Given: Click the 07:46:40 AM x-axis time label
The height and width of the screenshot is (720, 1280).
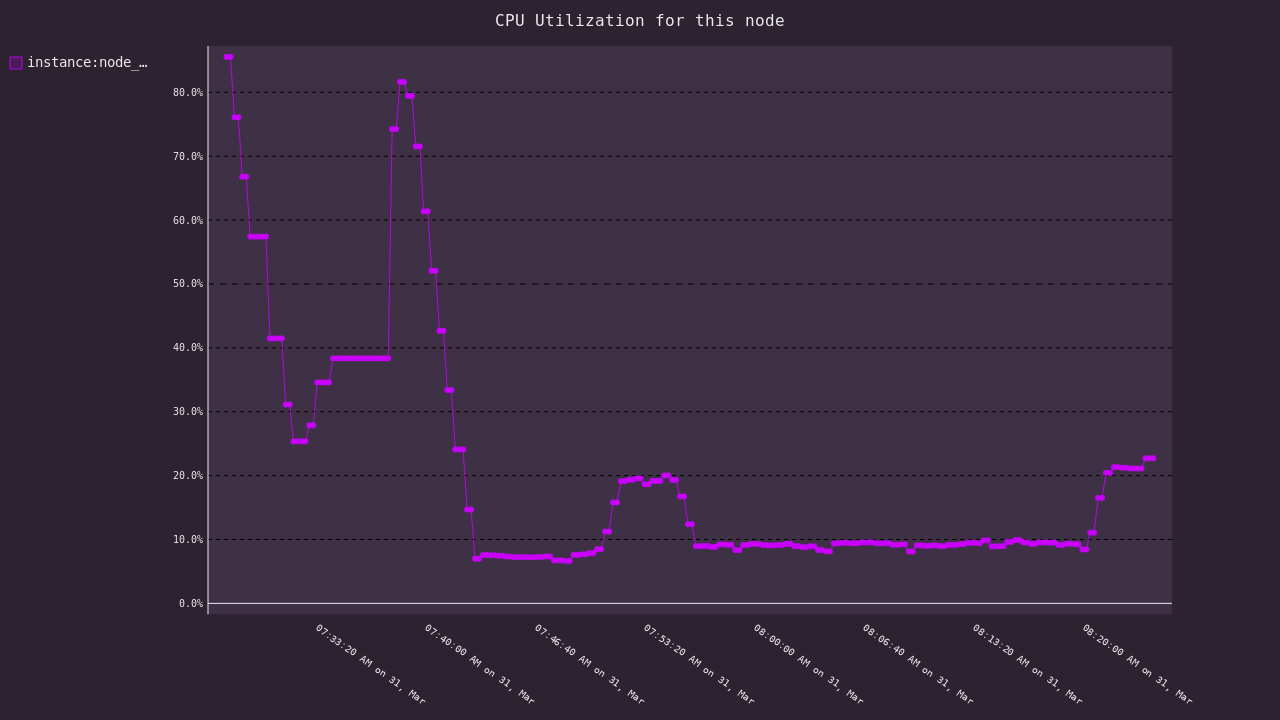Looking at the screenshot, I should click(590, 664).
